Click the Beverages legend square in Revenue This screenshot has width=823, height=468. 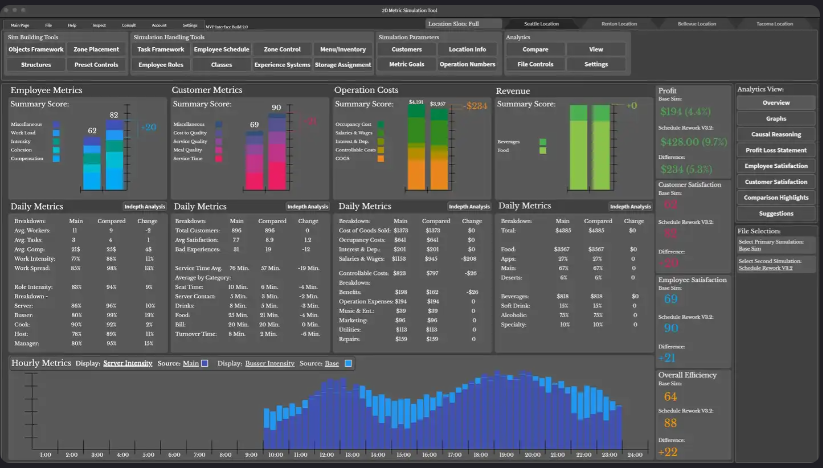coord(542,142)
